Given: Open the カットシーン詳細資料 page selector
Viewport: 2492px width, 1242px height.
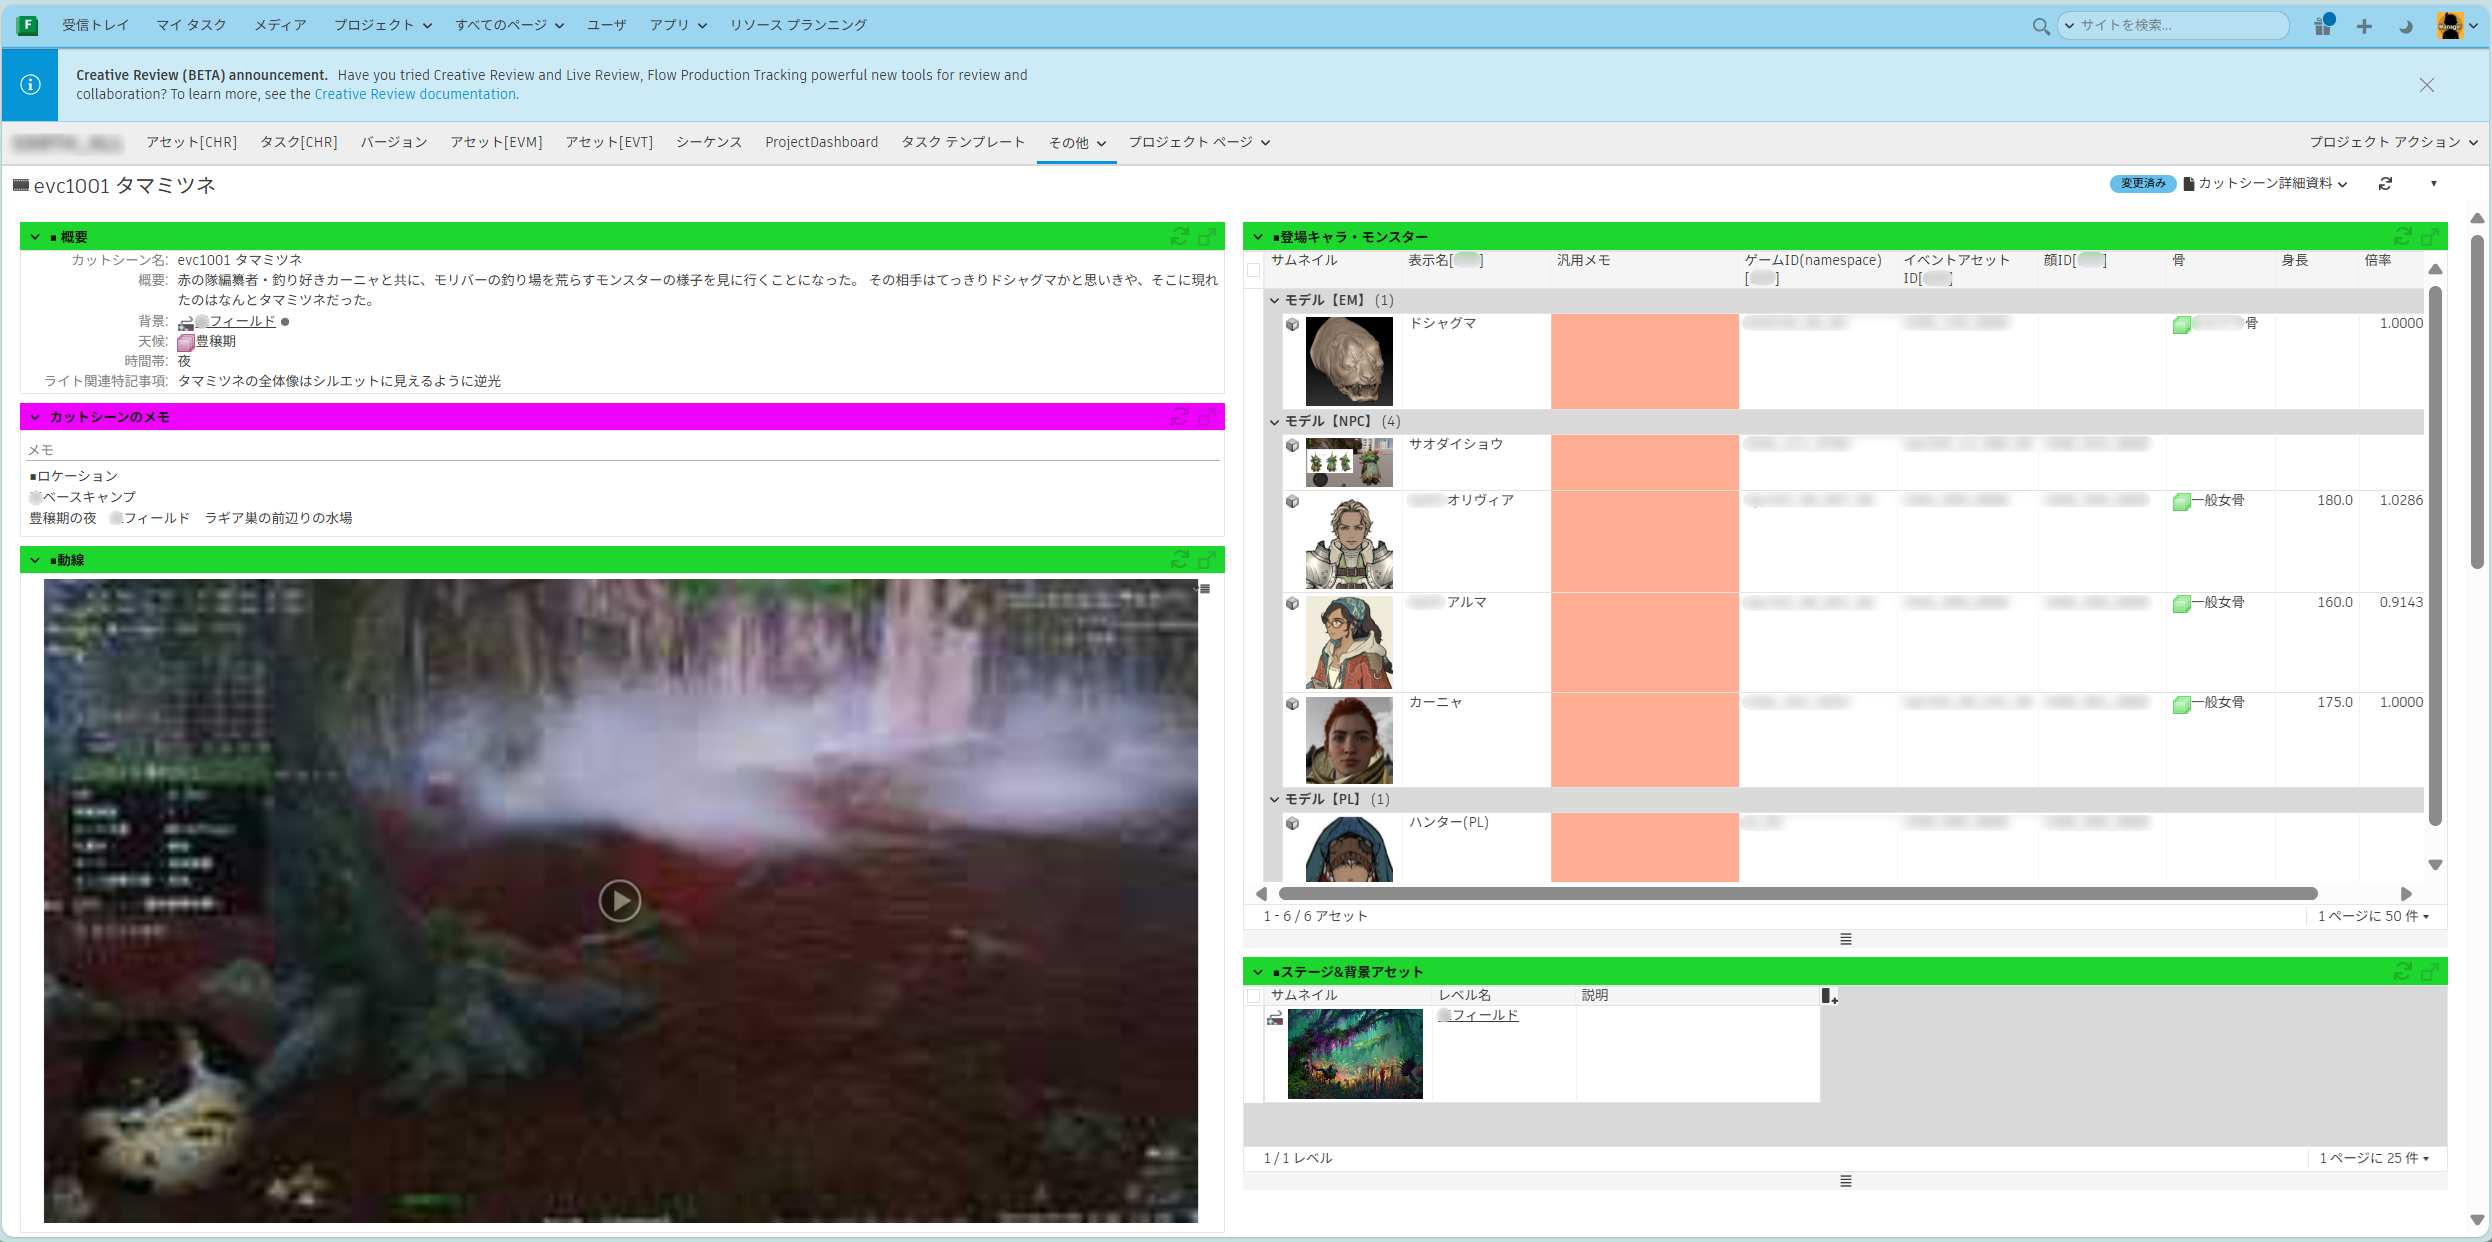Looking at the screenshot, I should tap(2266, 184).
